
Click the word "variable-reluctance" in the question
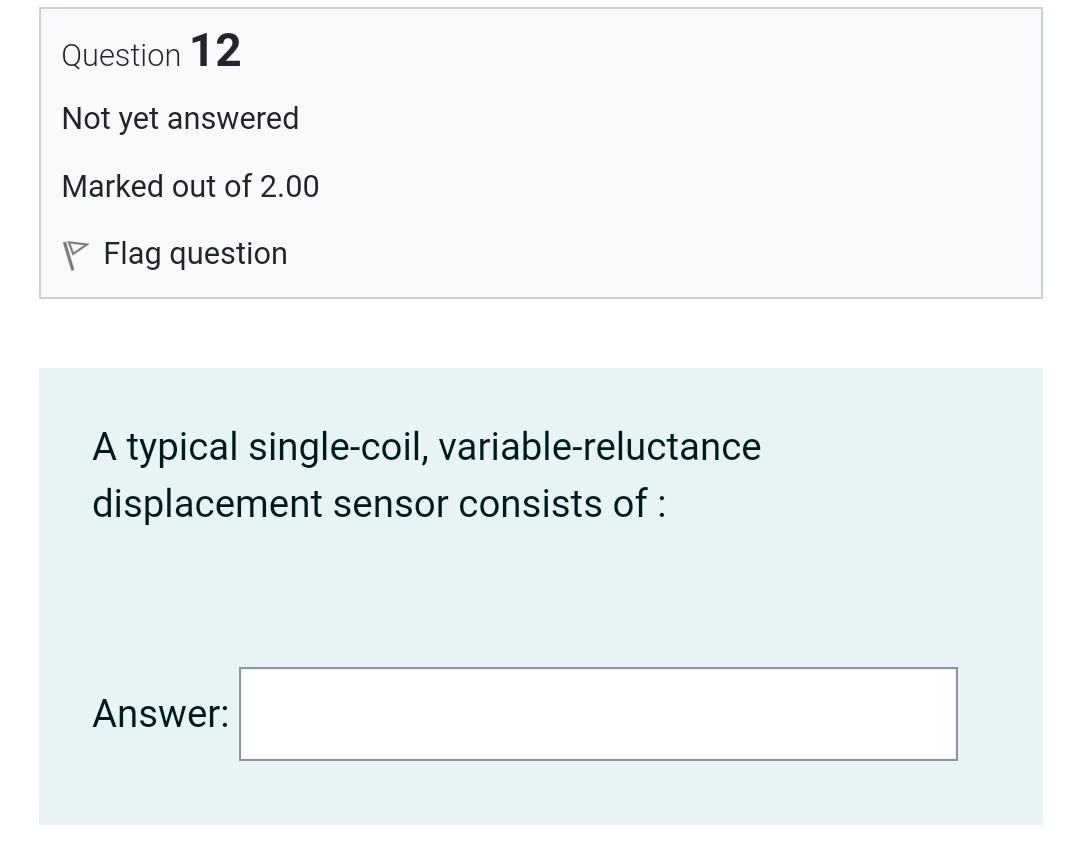point(599,447)
